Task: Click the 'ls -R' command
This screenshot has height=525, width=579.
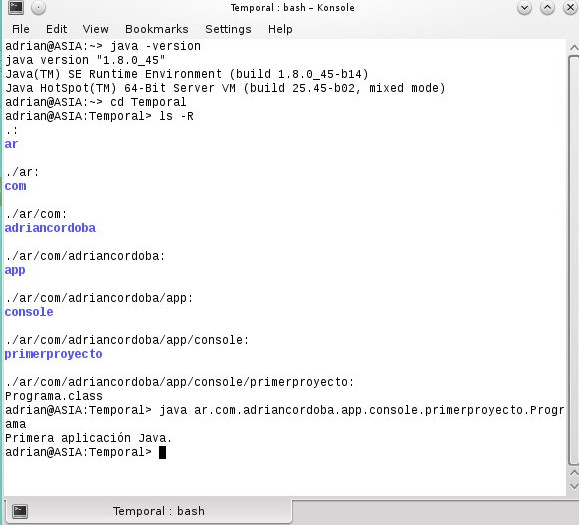Action: [x=176, y=116]
